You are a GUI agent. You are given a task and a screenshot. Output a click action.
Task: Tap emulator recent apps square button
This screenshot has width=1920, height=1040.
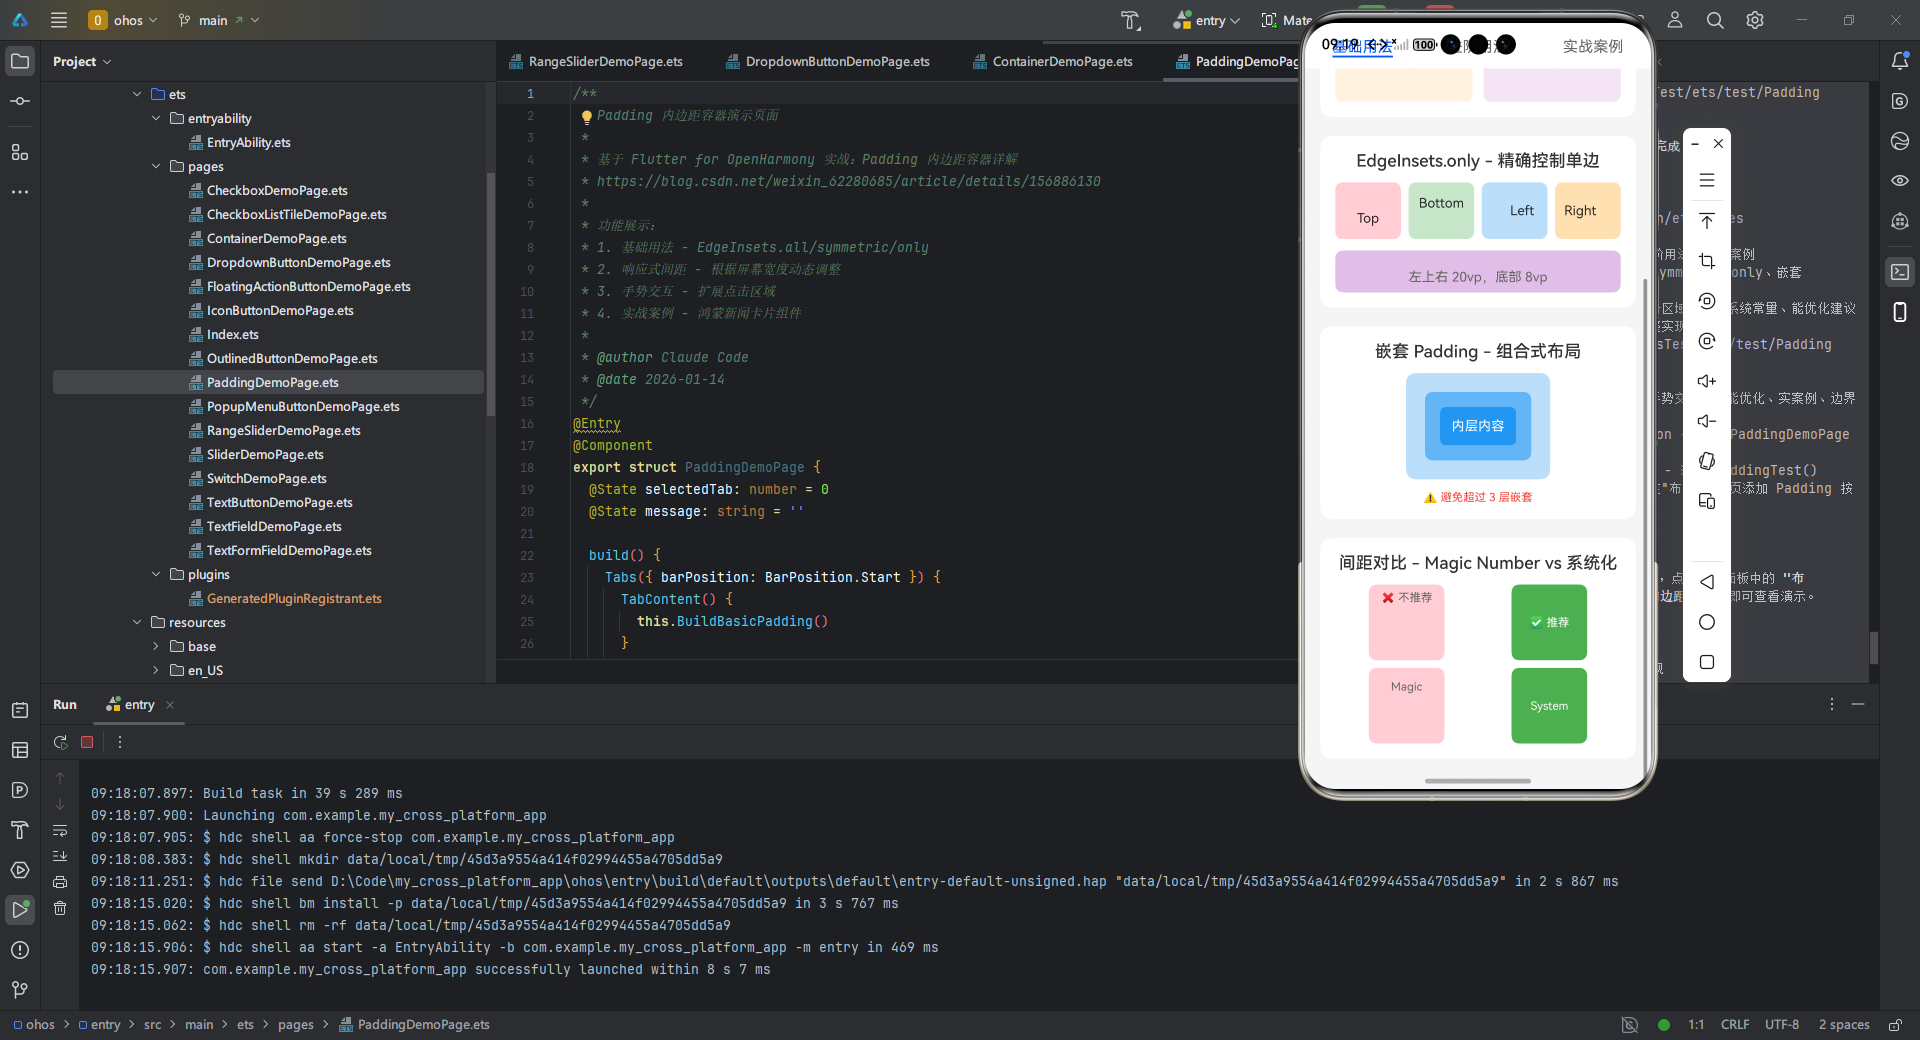1707,662
